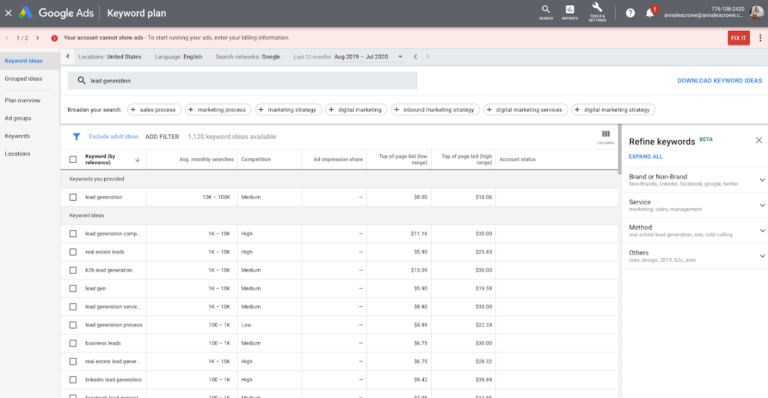Click Exclude adult ideas filter
The height and width of the screenshot is (398, 768).
(x=114, y=137)
